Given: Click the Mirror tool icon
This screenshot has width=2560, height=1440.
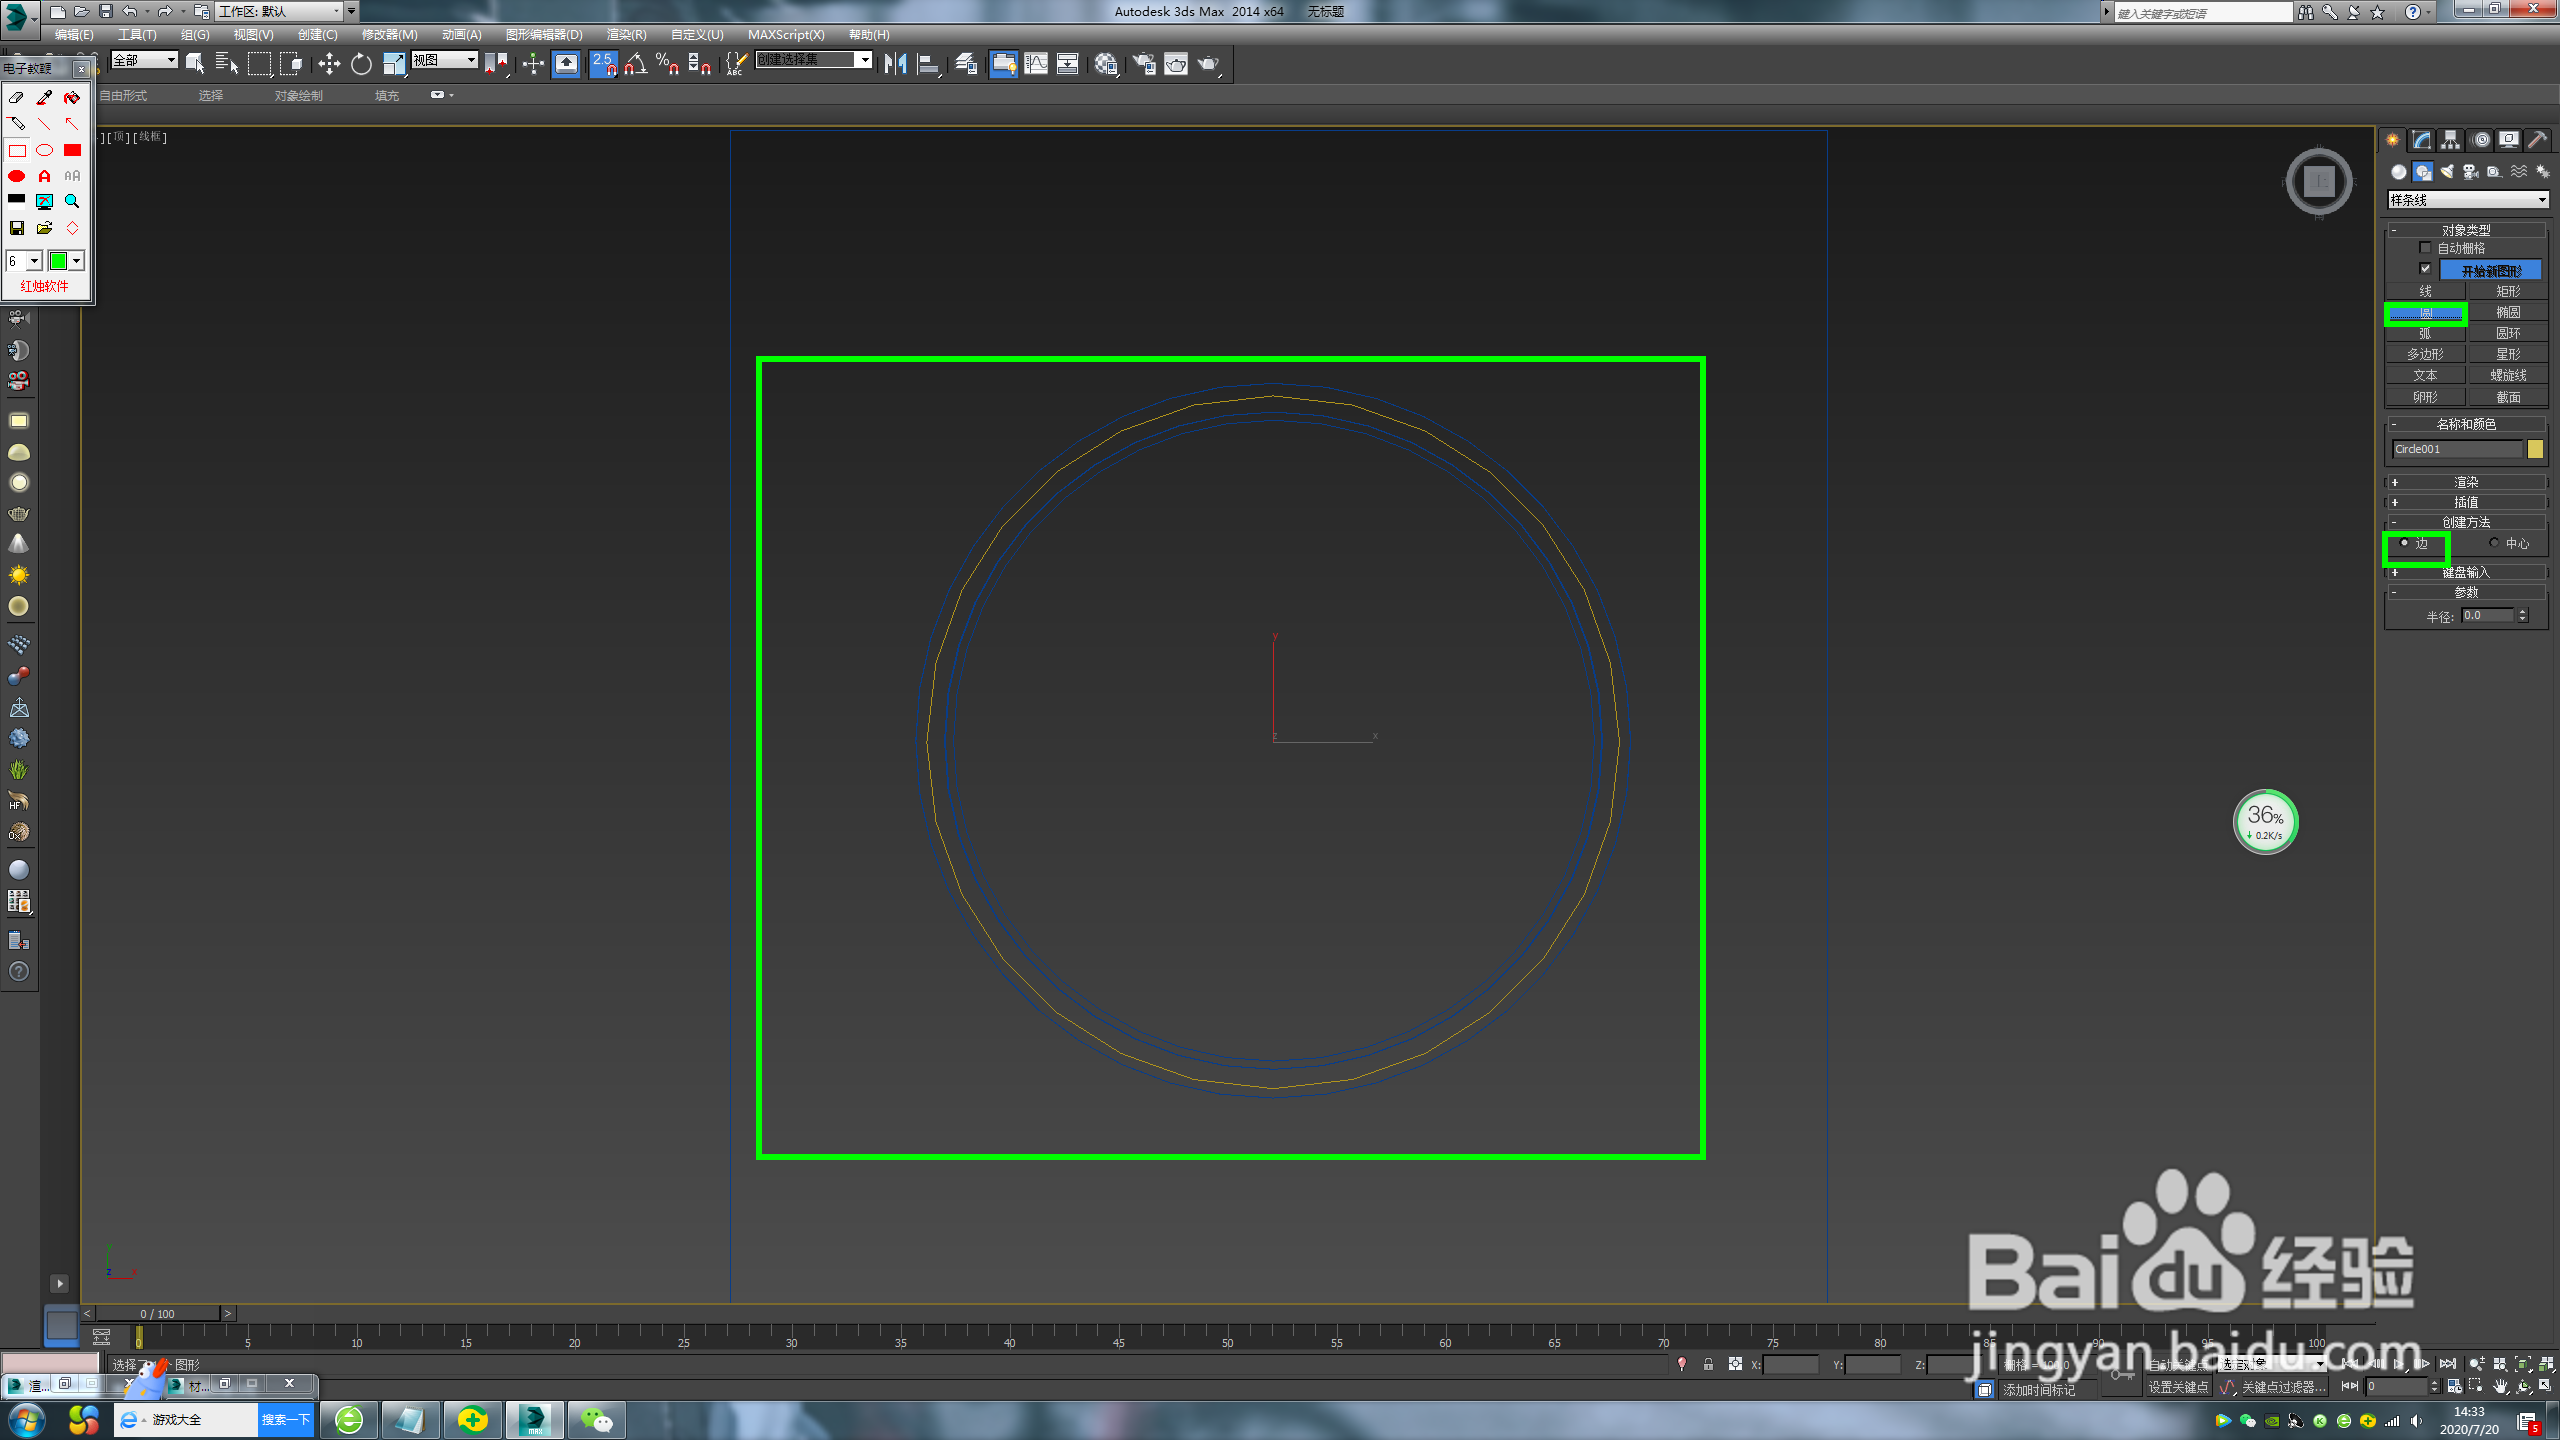Looking at the screenshot, I should click(x=895, y=65).
